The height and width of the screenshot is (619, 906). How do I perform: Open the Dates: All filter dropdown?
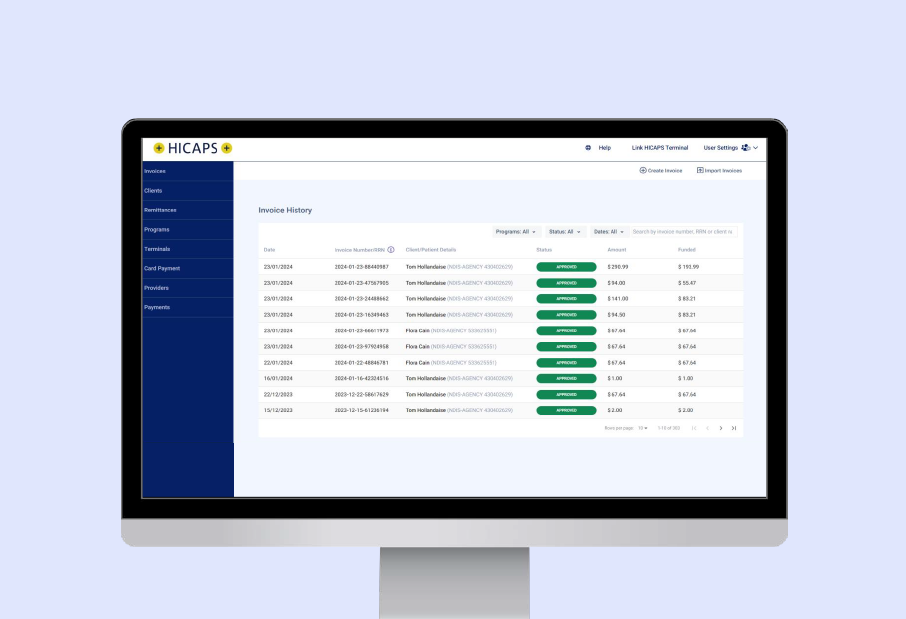click(608, 232)
